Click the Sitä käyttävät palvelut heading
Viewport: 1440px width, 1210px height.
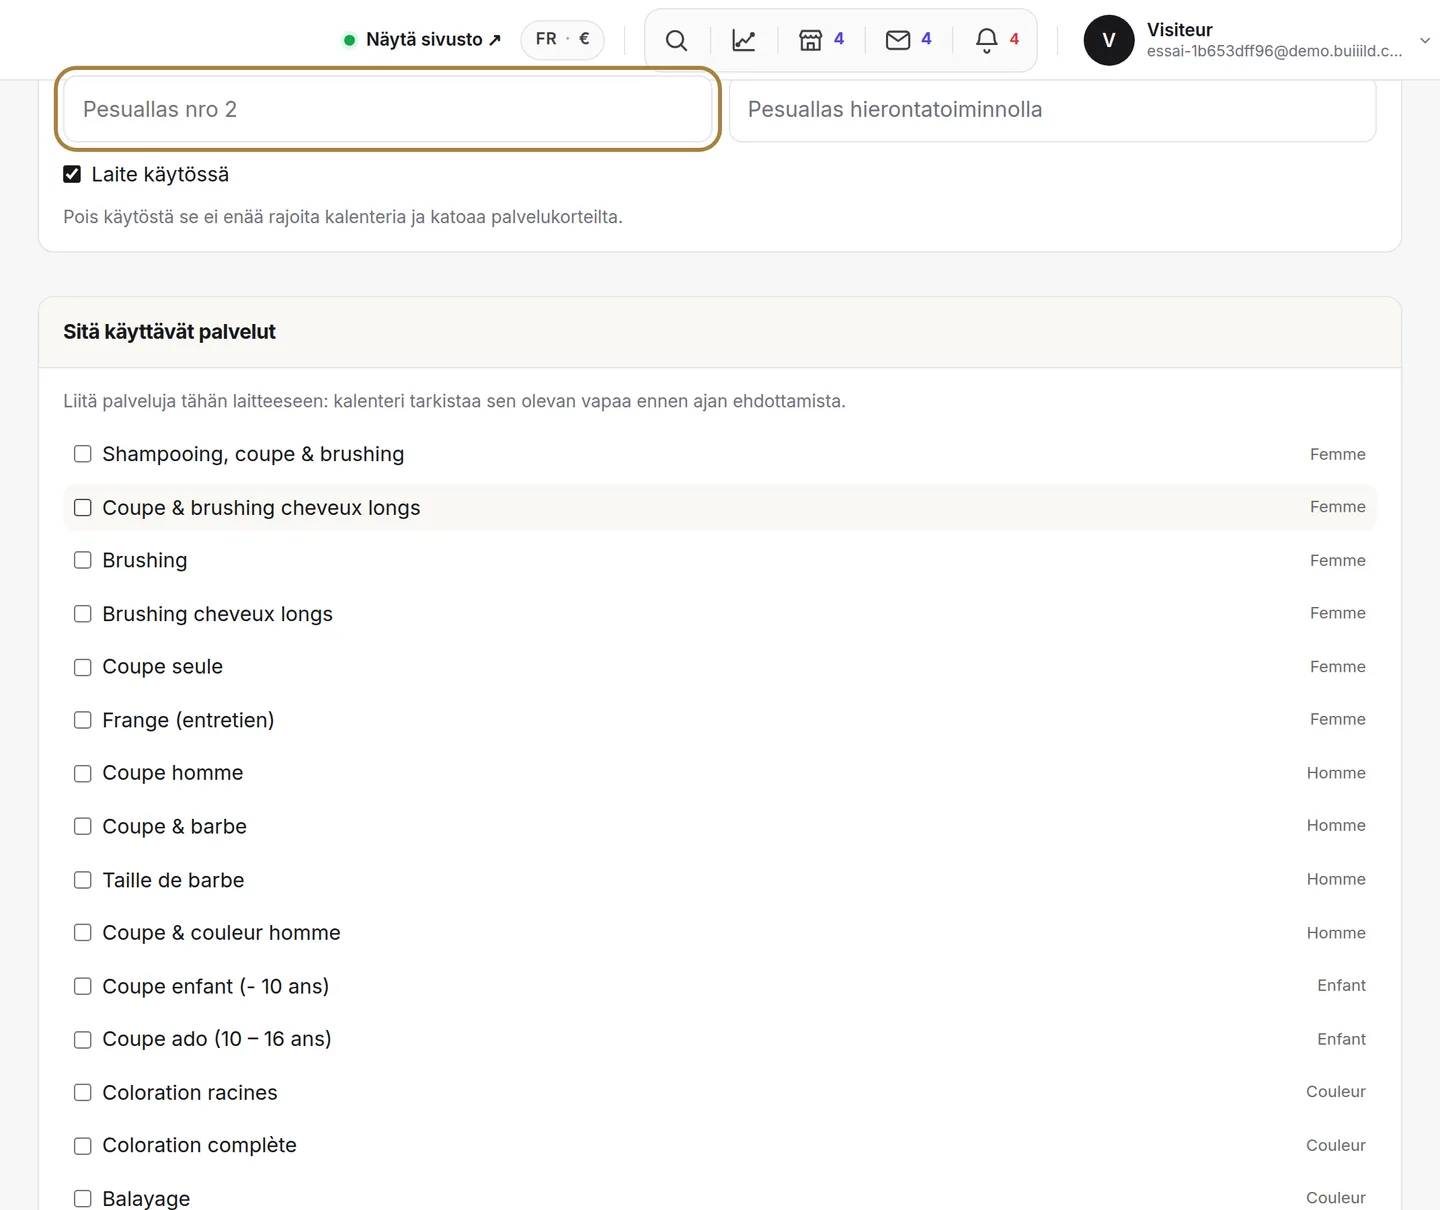(169, 332)
